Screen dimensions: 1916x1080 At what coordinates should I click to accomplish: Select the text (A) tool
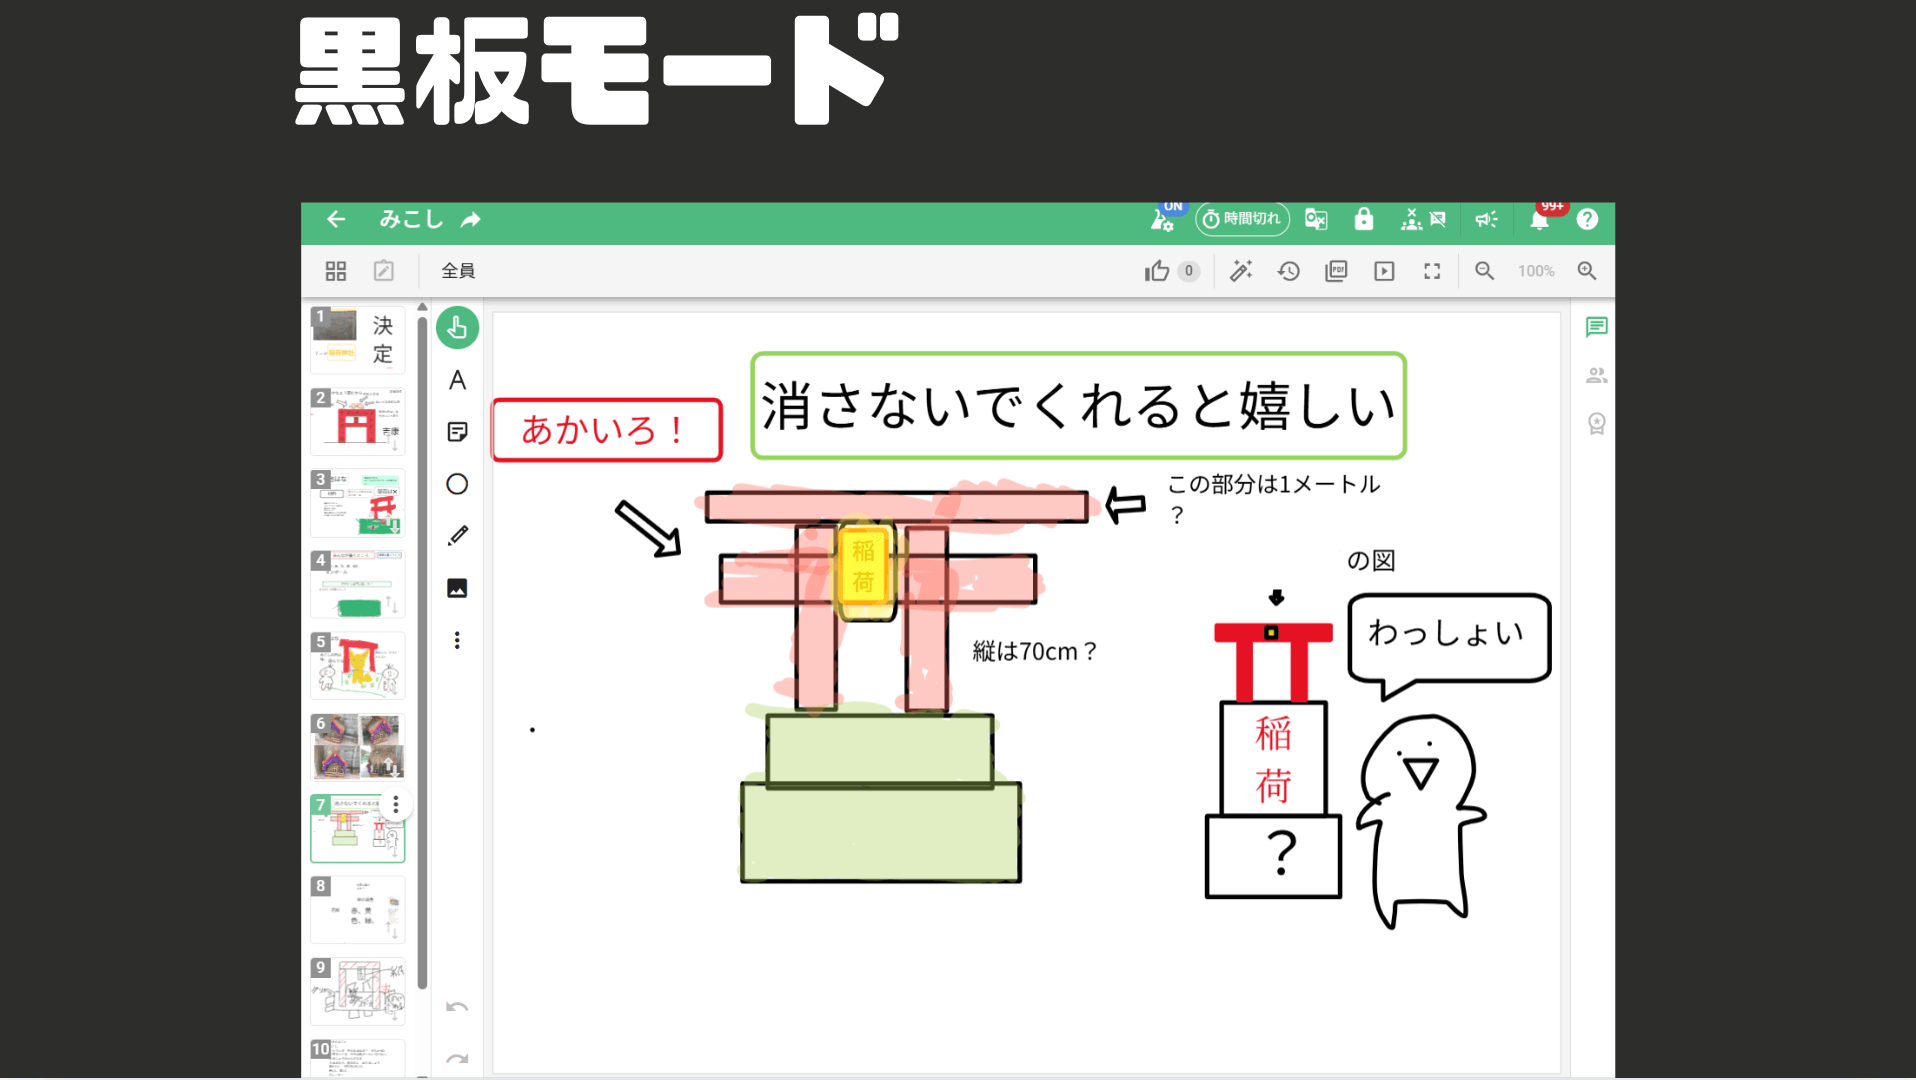[x=457, y=381]
